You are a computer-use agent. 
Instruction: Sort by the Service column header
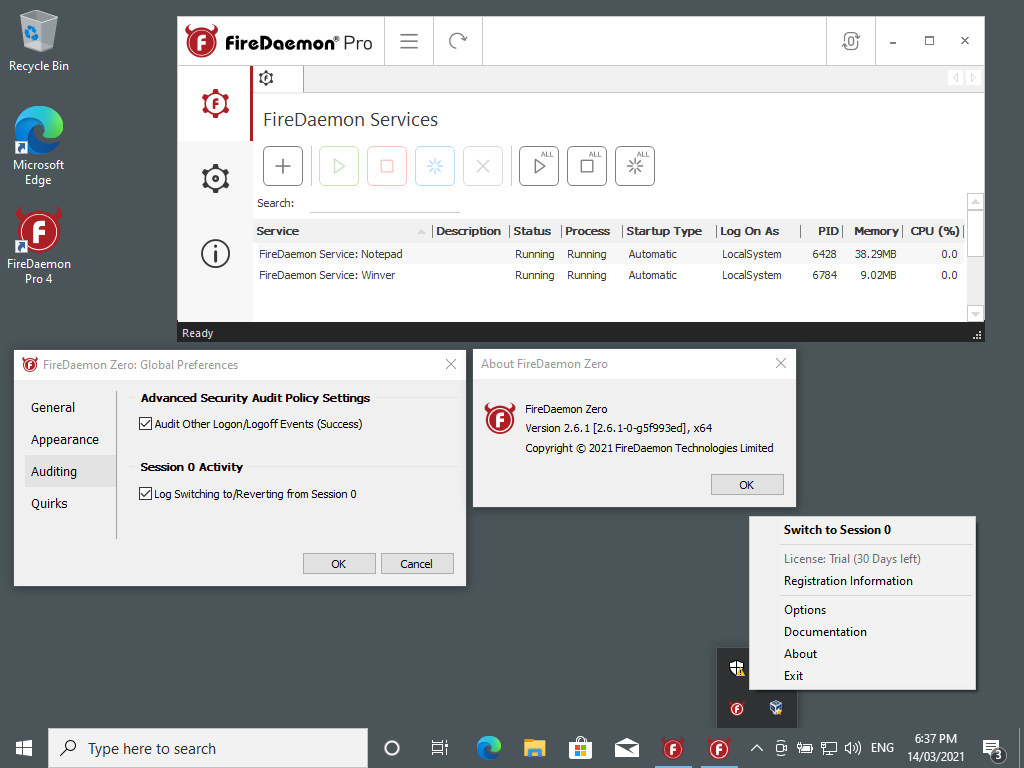(x=341, y=231)
